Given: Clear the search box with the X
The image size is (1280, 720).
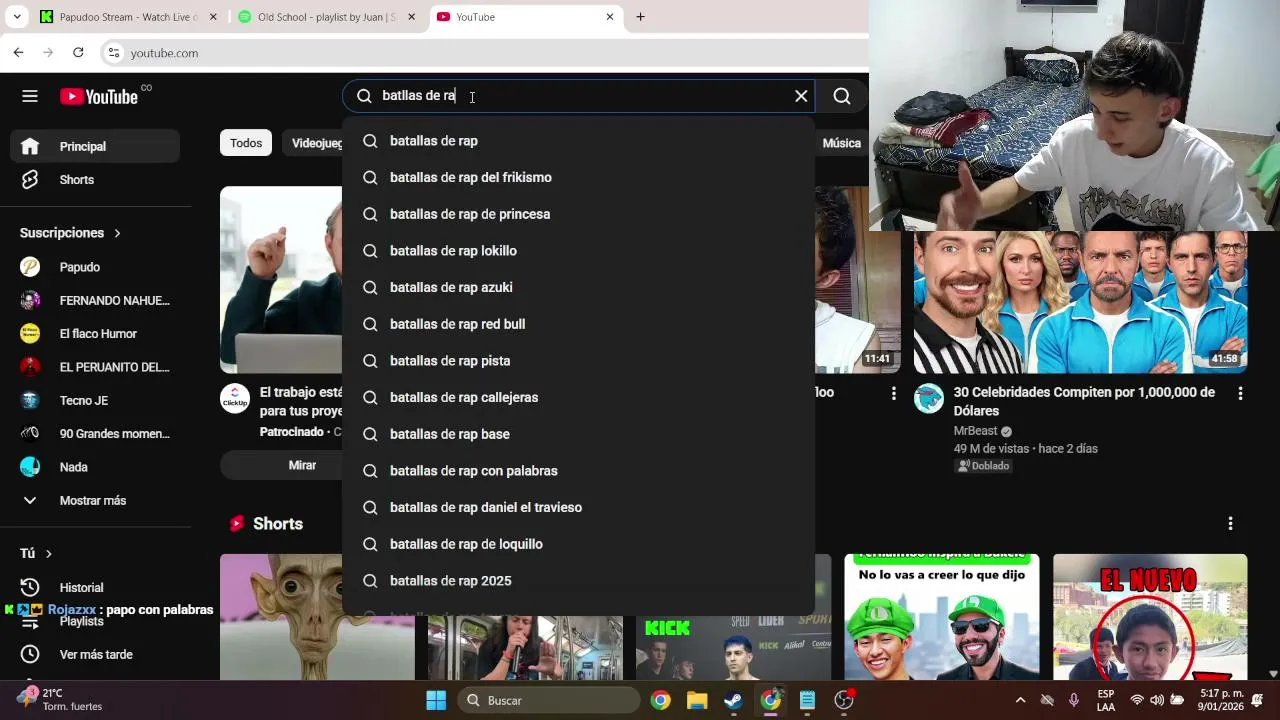Looking at the screenshot, I should coord(801,96).
